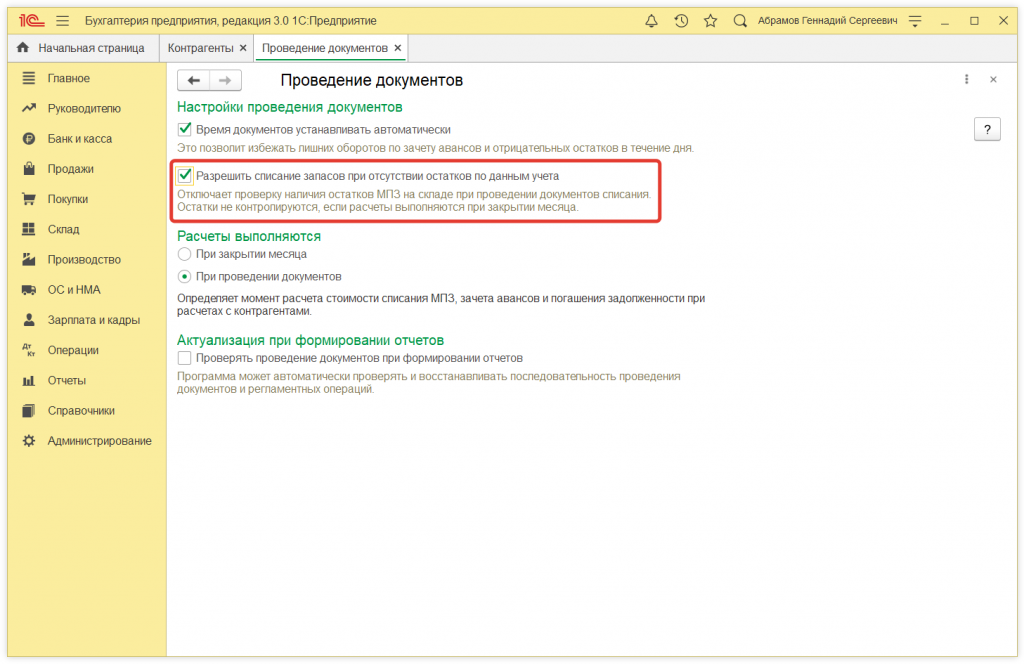This screenshot has height=664, width=1024.
Task: Open Банк и касса sidebar section
Action: point(80,139)
